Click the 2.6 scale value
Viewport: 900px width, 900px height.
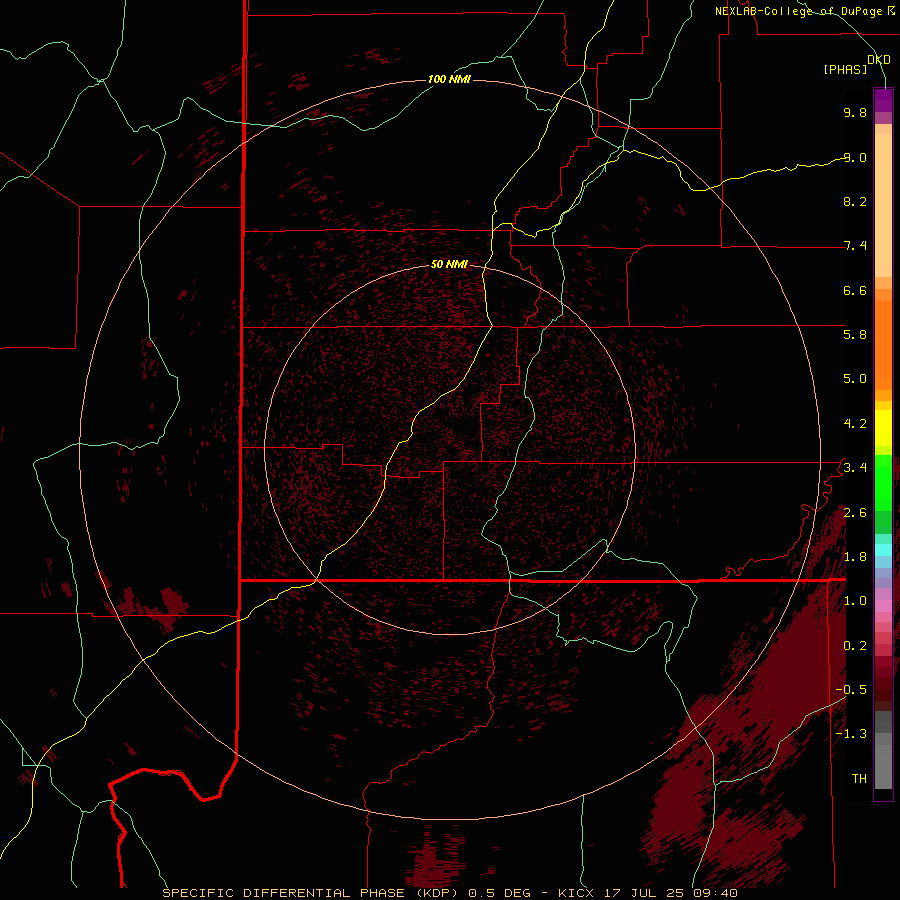[x=855, y=513]
